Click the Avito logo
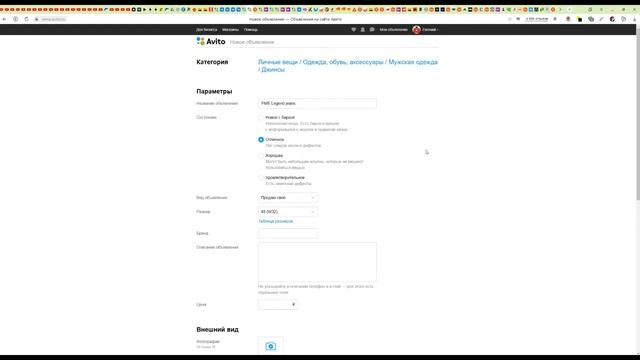 [x=211, y=41]
